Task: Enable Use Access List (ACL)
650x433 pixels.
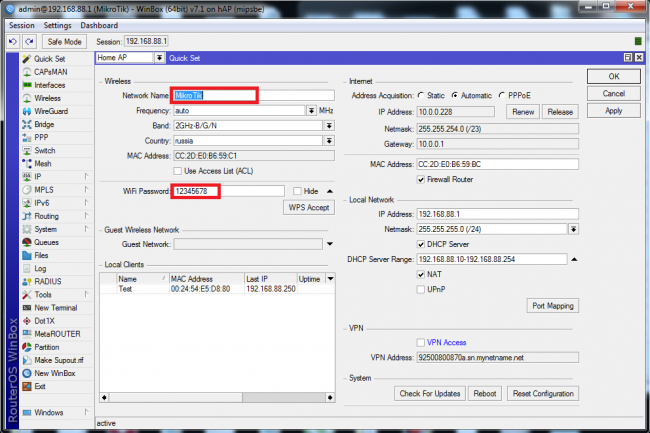Action: point(178,171)
